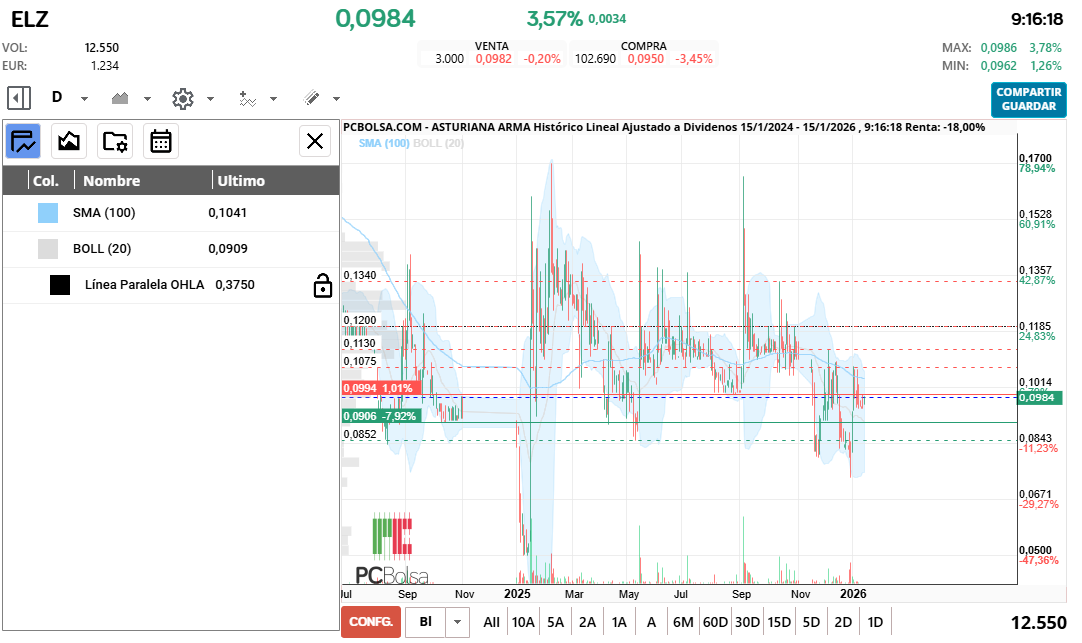Click the Línea Paralela OHLA black swatch

click(60, 285)
